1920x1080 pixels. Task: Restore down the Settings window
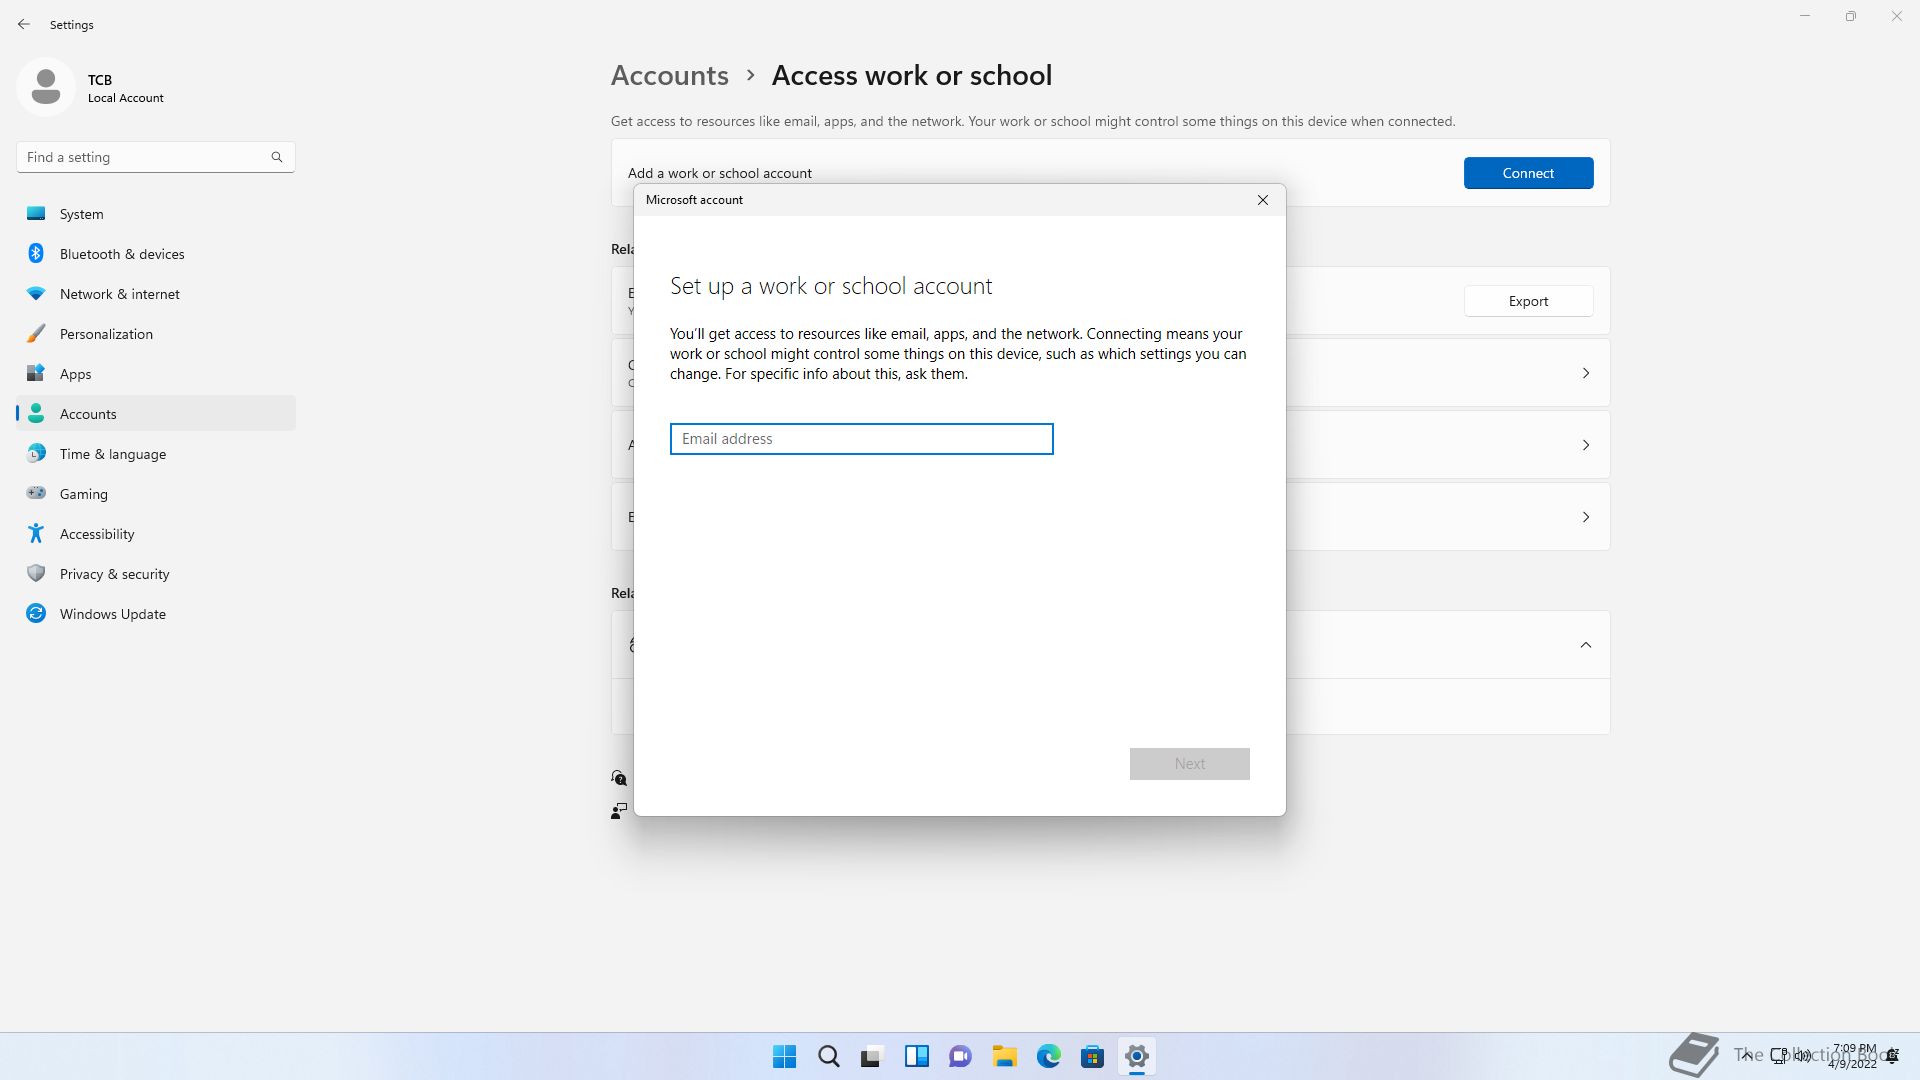[1851, 16]
